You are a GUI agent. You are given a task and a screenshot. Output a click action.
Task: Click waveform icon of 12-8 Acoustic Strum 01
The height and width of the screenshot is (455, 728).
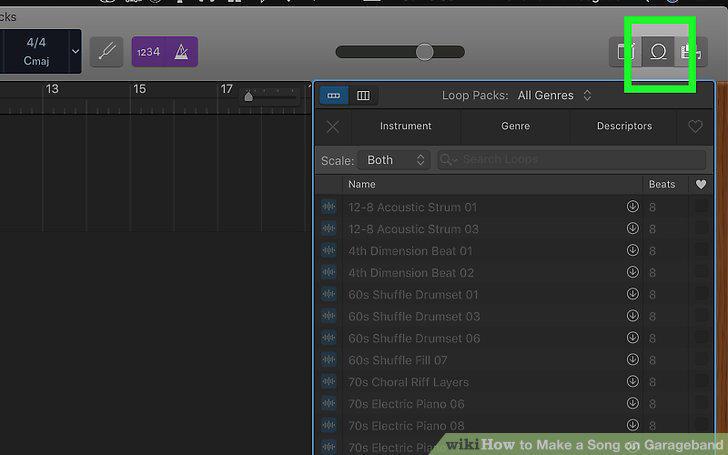(329, 206)
